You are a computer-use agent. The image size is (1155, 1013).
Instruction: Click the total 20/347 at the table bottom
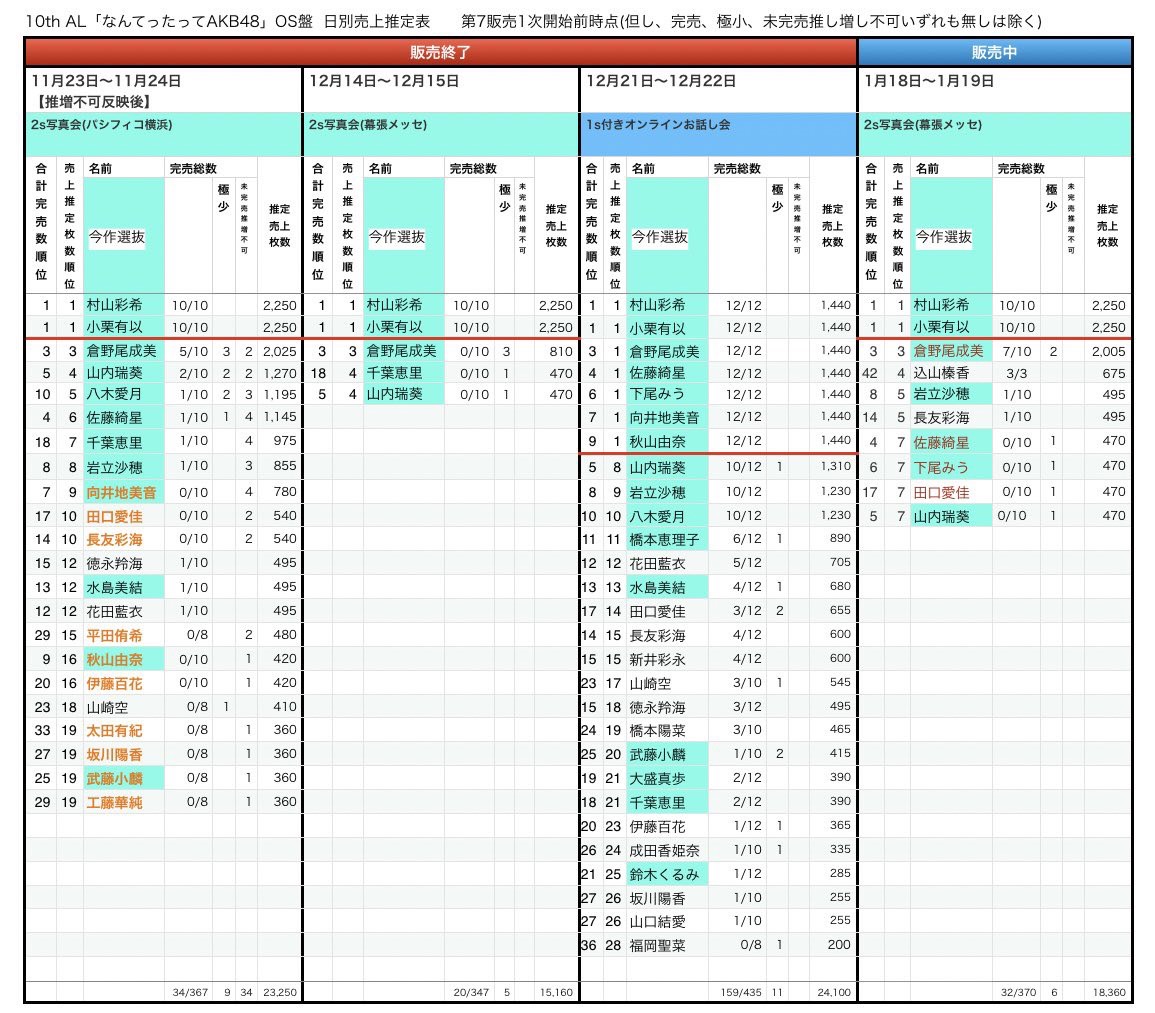[x=471, y=992]
